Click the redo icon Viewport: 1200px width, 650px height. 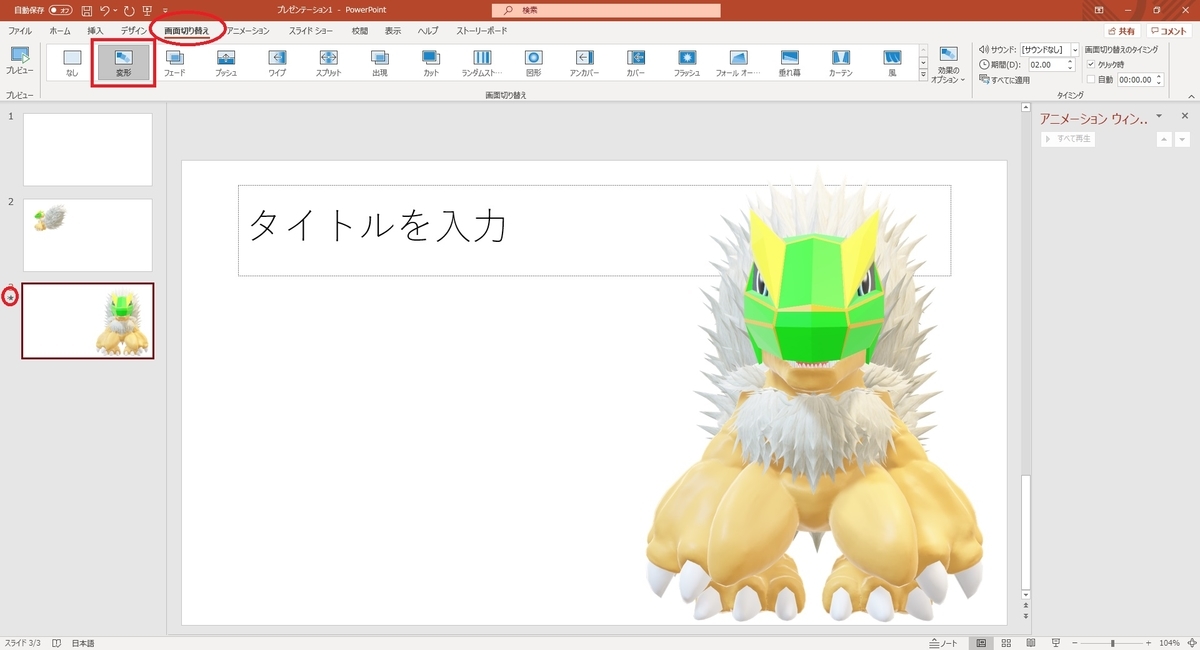[x=129, y=10]
